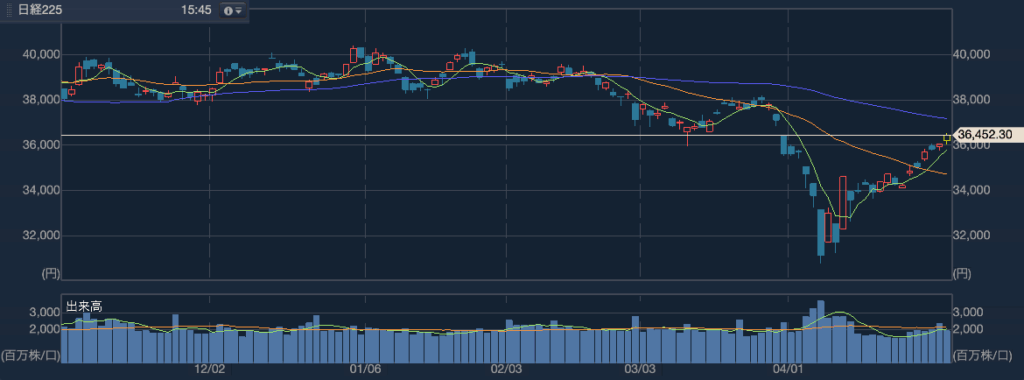This screenshot has width=1024, height=380.
Task: Click the left axis 34,000 label
Action: tap(40, 191)
